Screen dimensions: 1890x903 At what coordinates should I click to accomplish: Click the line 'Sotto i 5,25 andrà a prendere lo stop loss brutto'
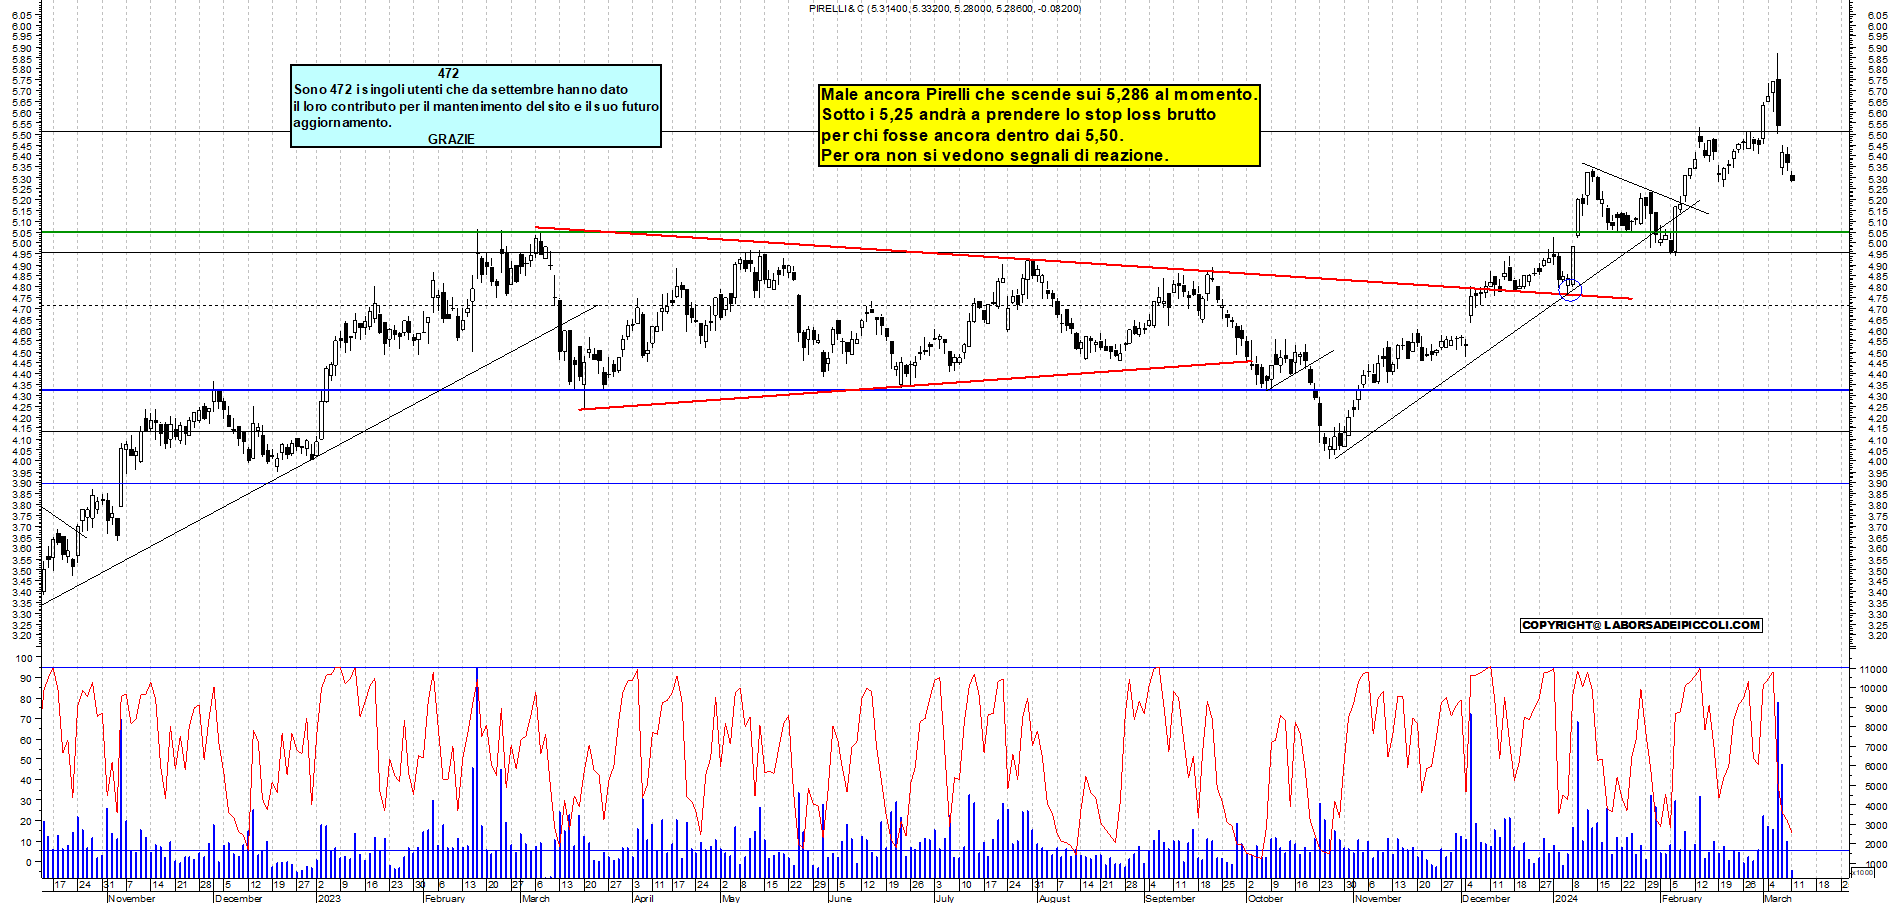1019,114
